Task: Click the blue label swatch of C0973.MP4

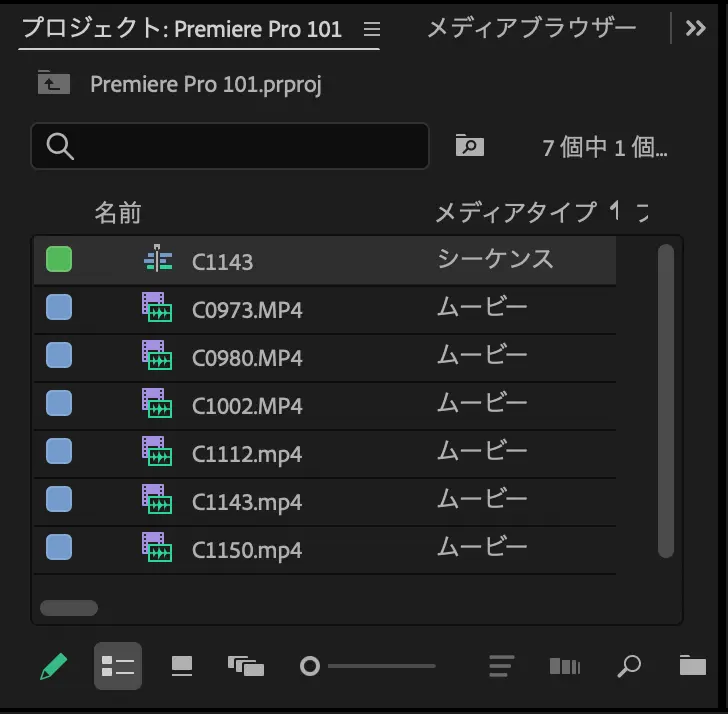Action: click(59, 307)
